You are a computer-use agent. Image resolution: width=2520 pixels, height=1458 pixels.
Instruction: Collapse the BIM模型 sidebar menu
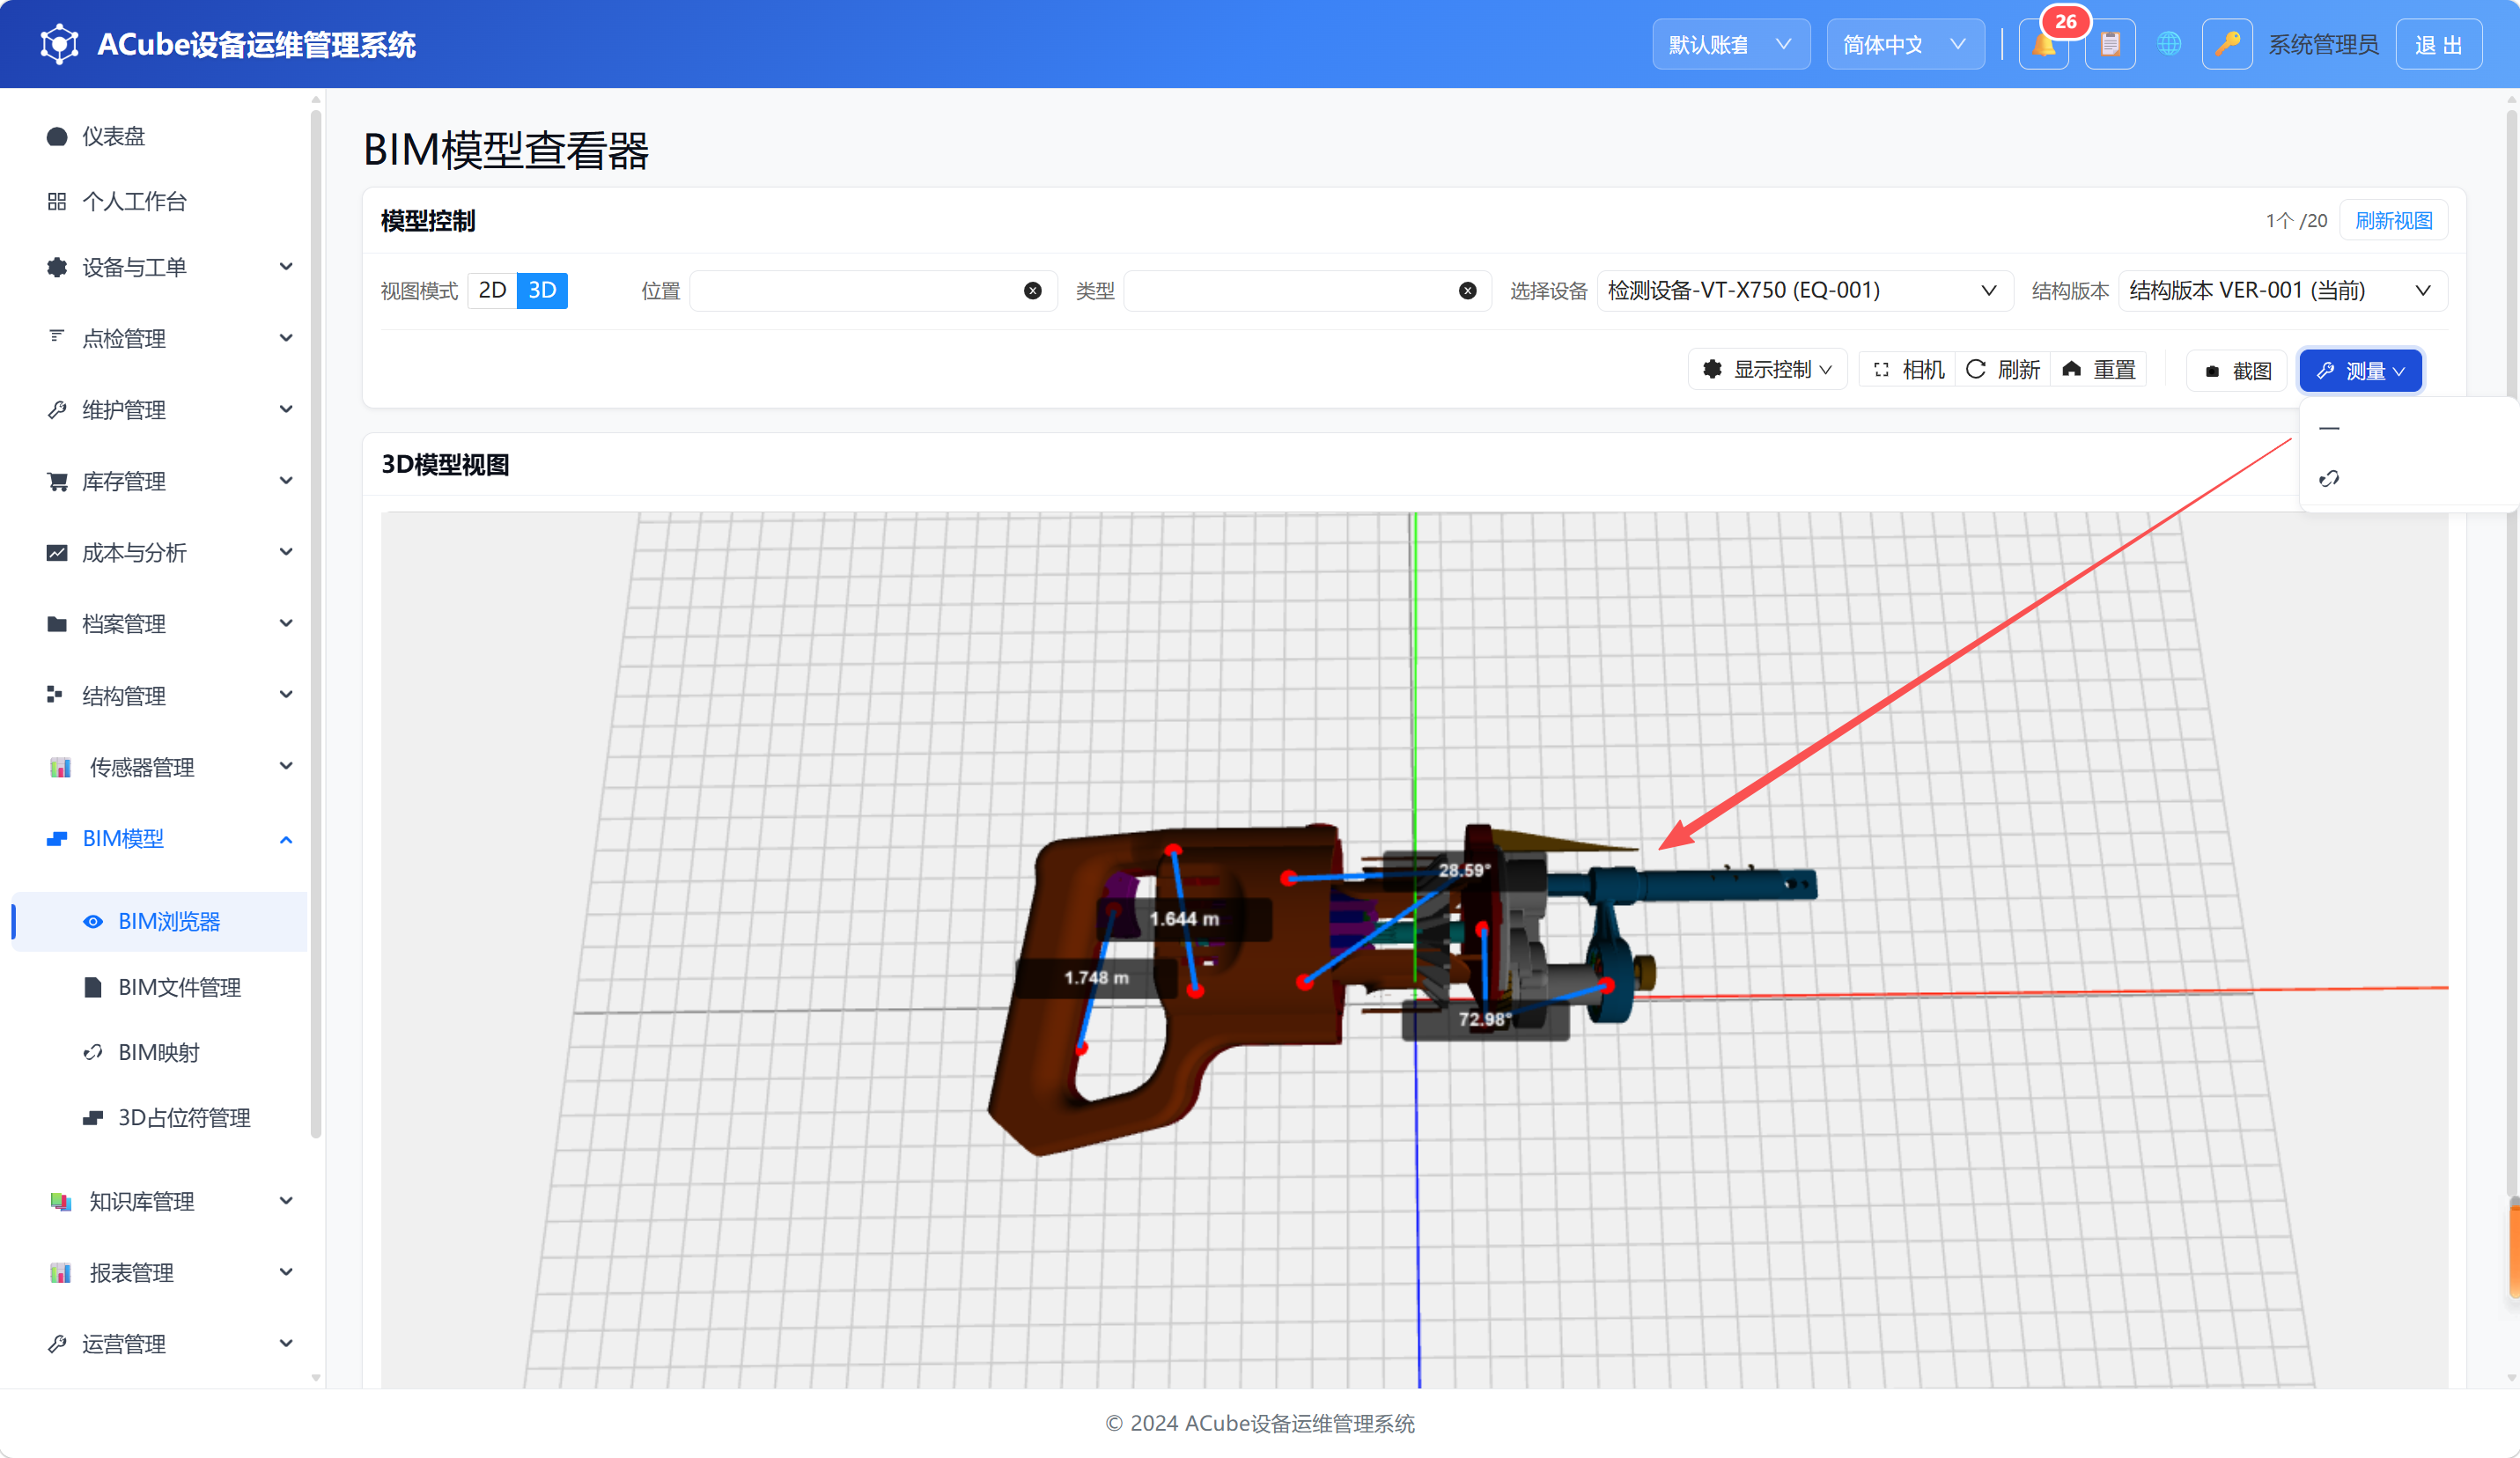[160, 838]
